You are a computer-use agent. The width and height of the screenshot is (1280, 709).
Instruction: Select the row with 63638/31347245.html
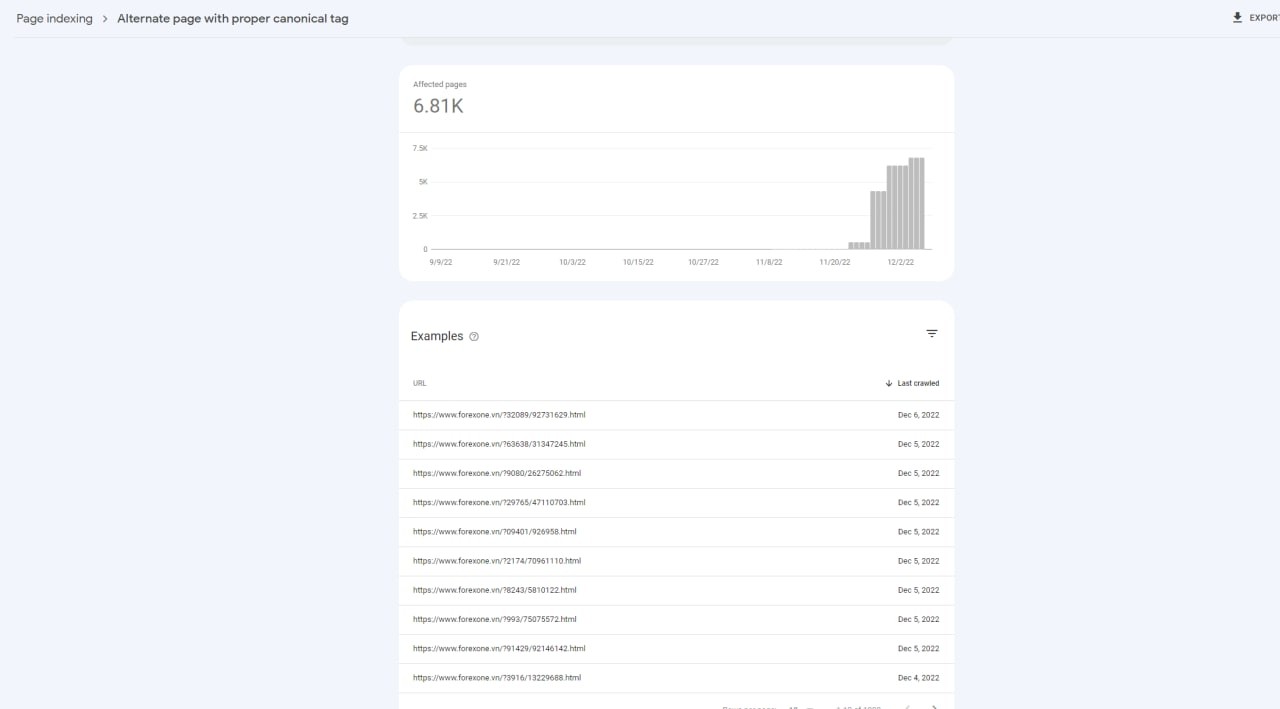[x=499, y=444]
